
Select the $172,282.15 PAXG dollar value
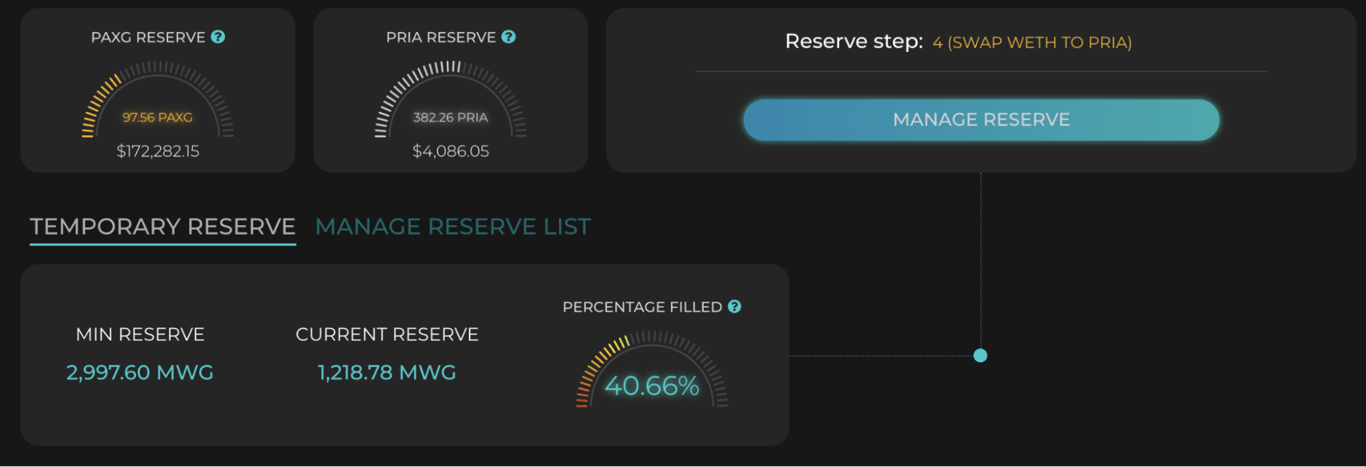click(x=158, y=152)
